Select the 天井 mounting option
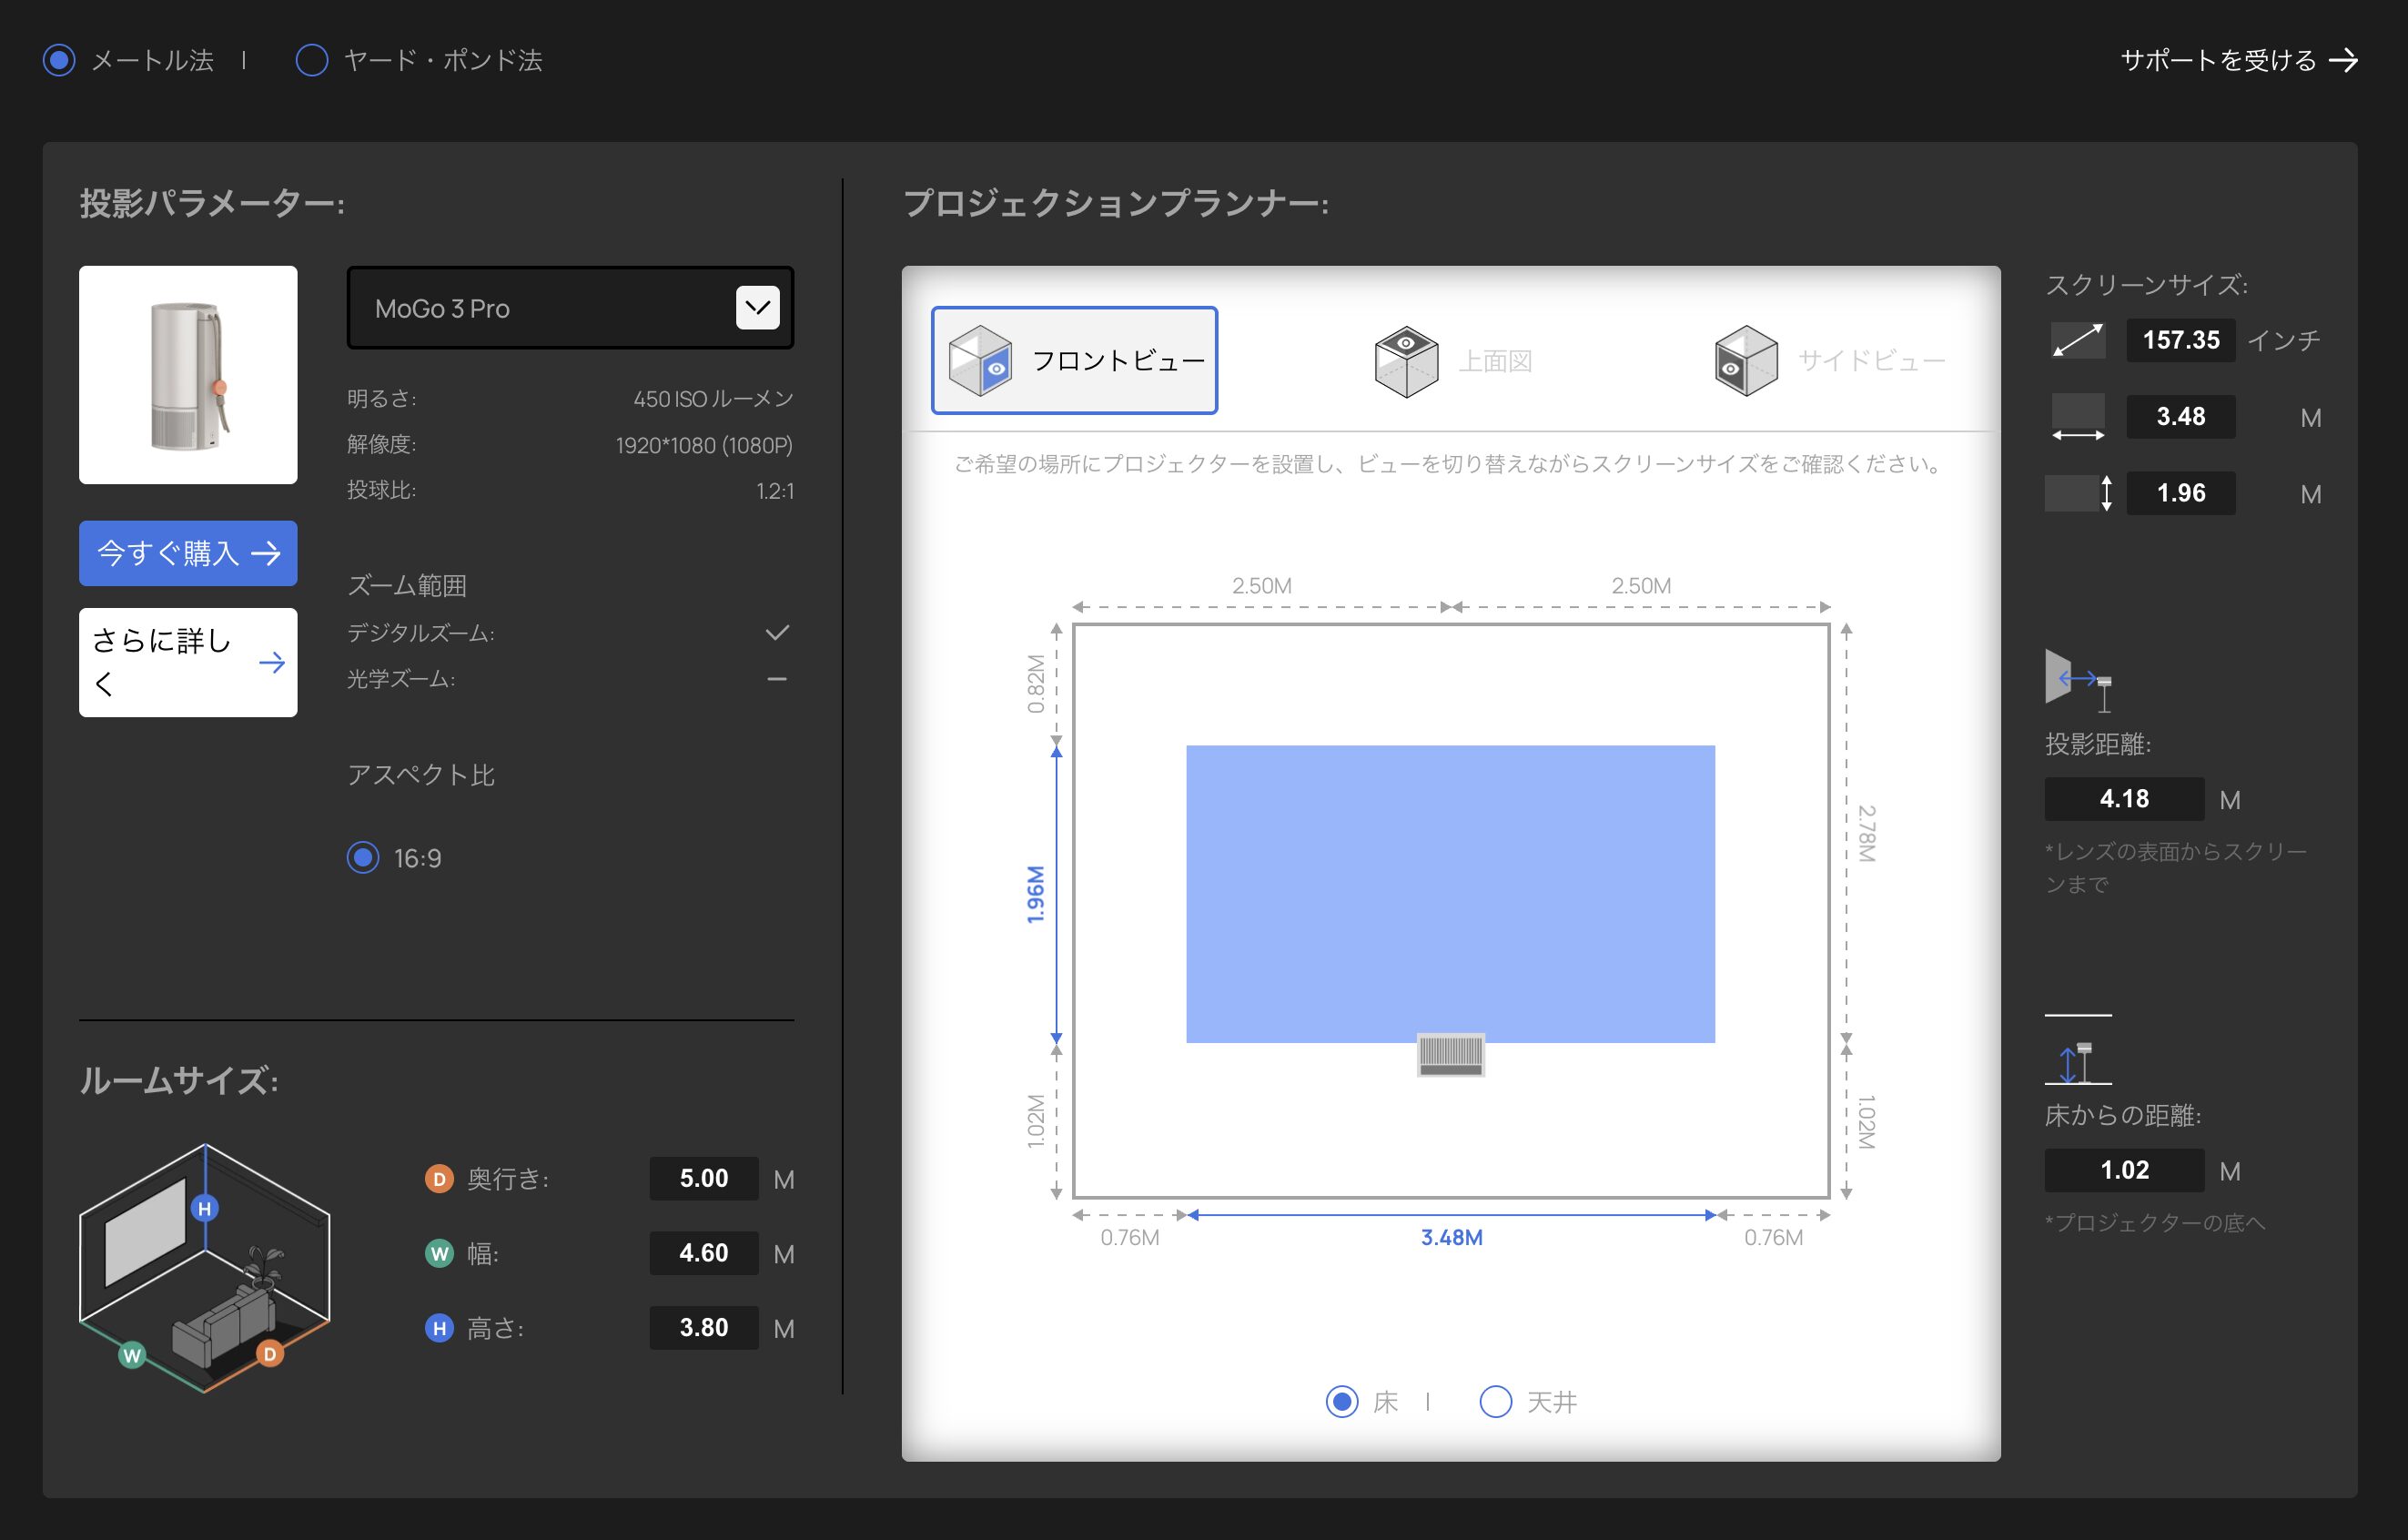The image size is (2408, 1540). pos(1495,1402)
